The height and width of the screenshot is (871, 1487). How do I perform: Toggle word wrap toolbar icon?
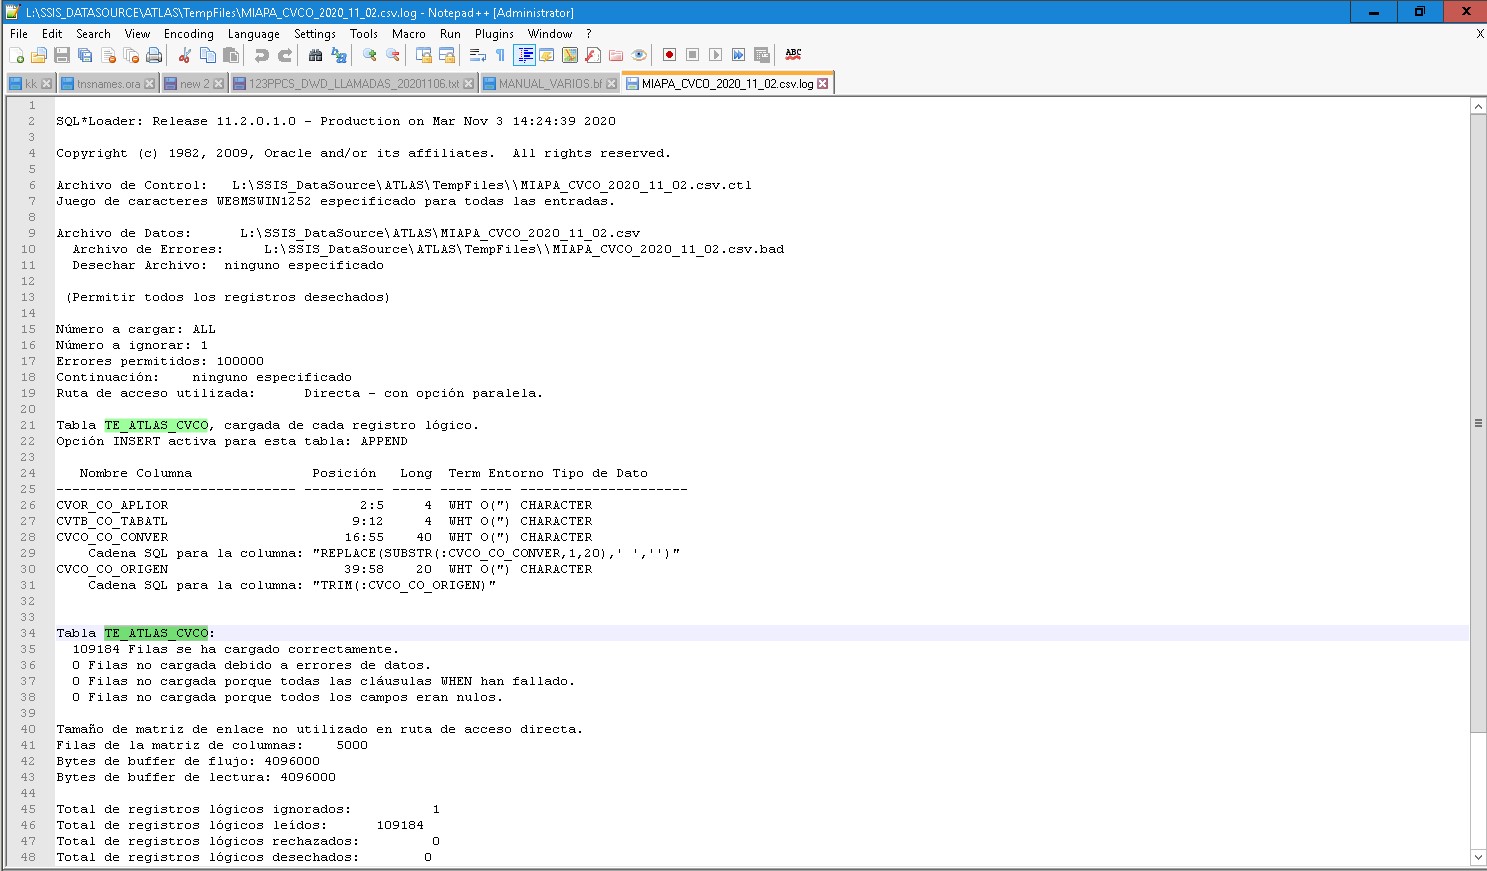point(477,55)
